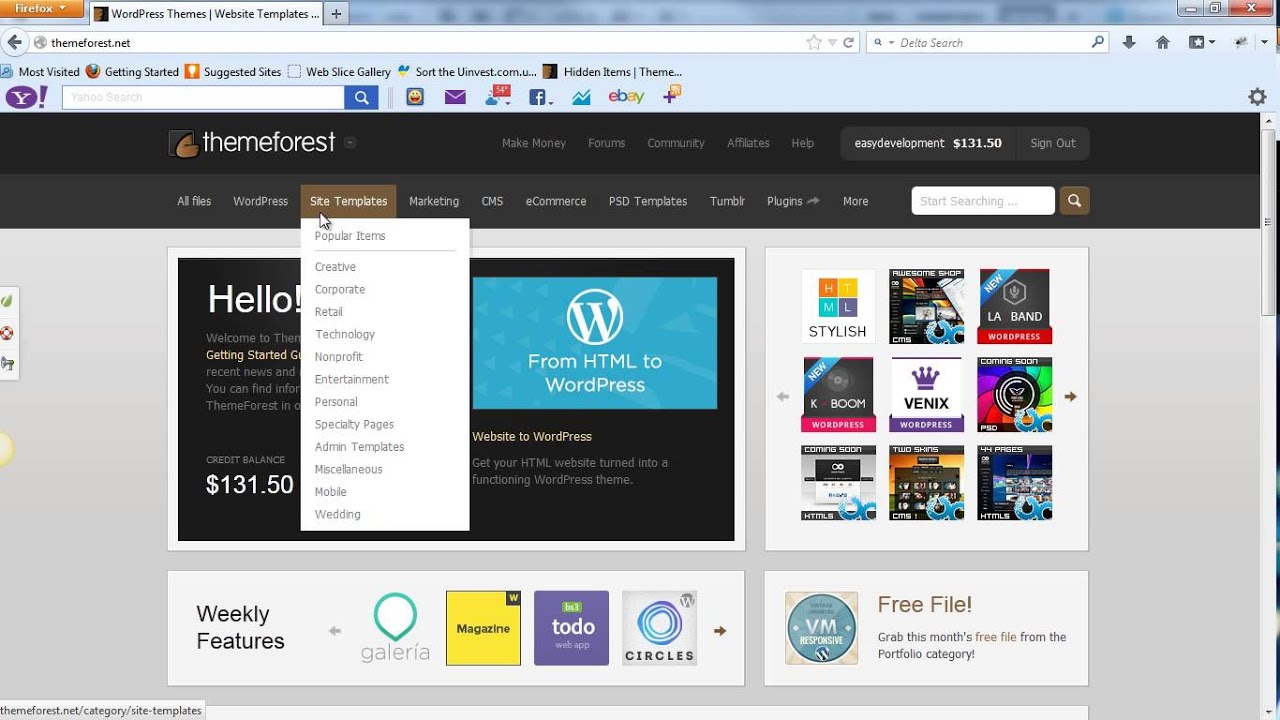Open the CIRCLES weekly feature thumbnail
This screenshot has width=1280, height=720.
tap(659, 628)
